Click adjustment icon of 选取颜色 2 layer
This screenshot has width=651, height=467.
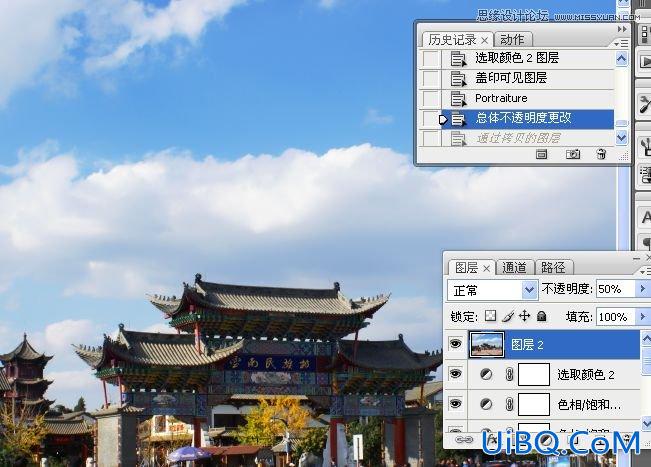click(486, 374)
